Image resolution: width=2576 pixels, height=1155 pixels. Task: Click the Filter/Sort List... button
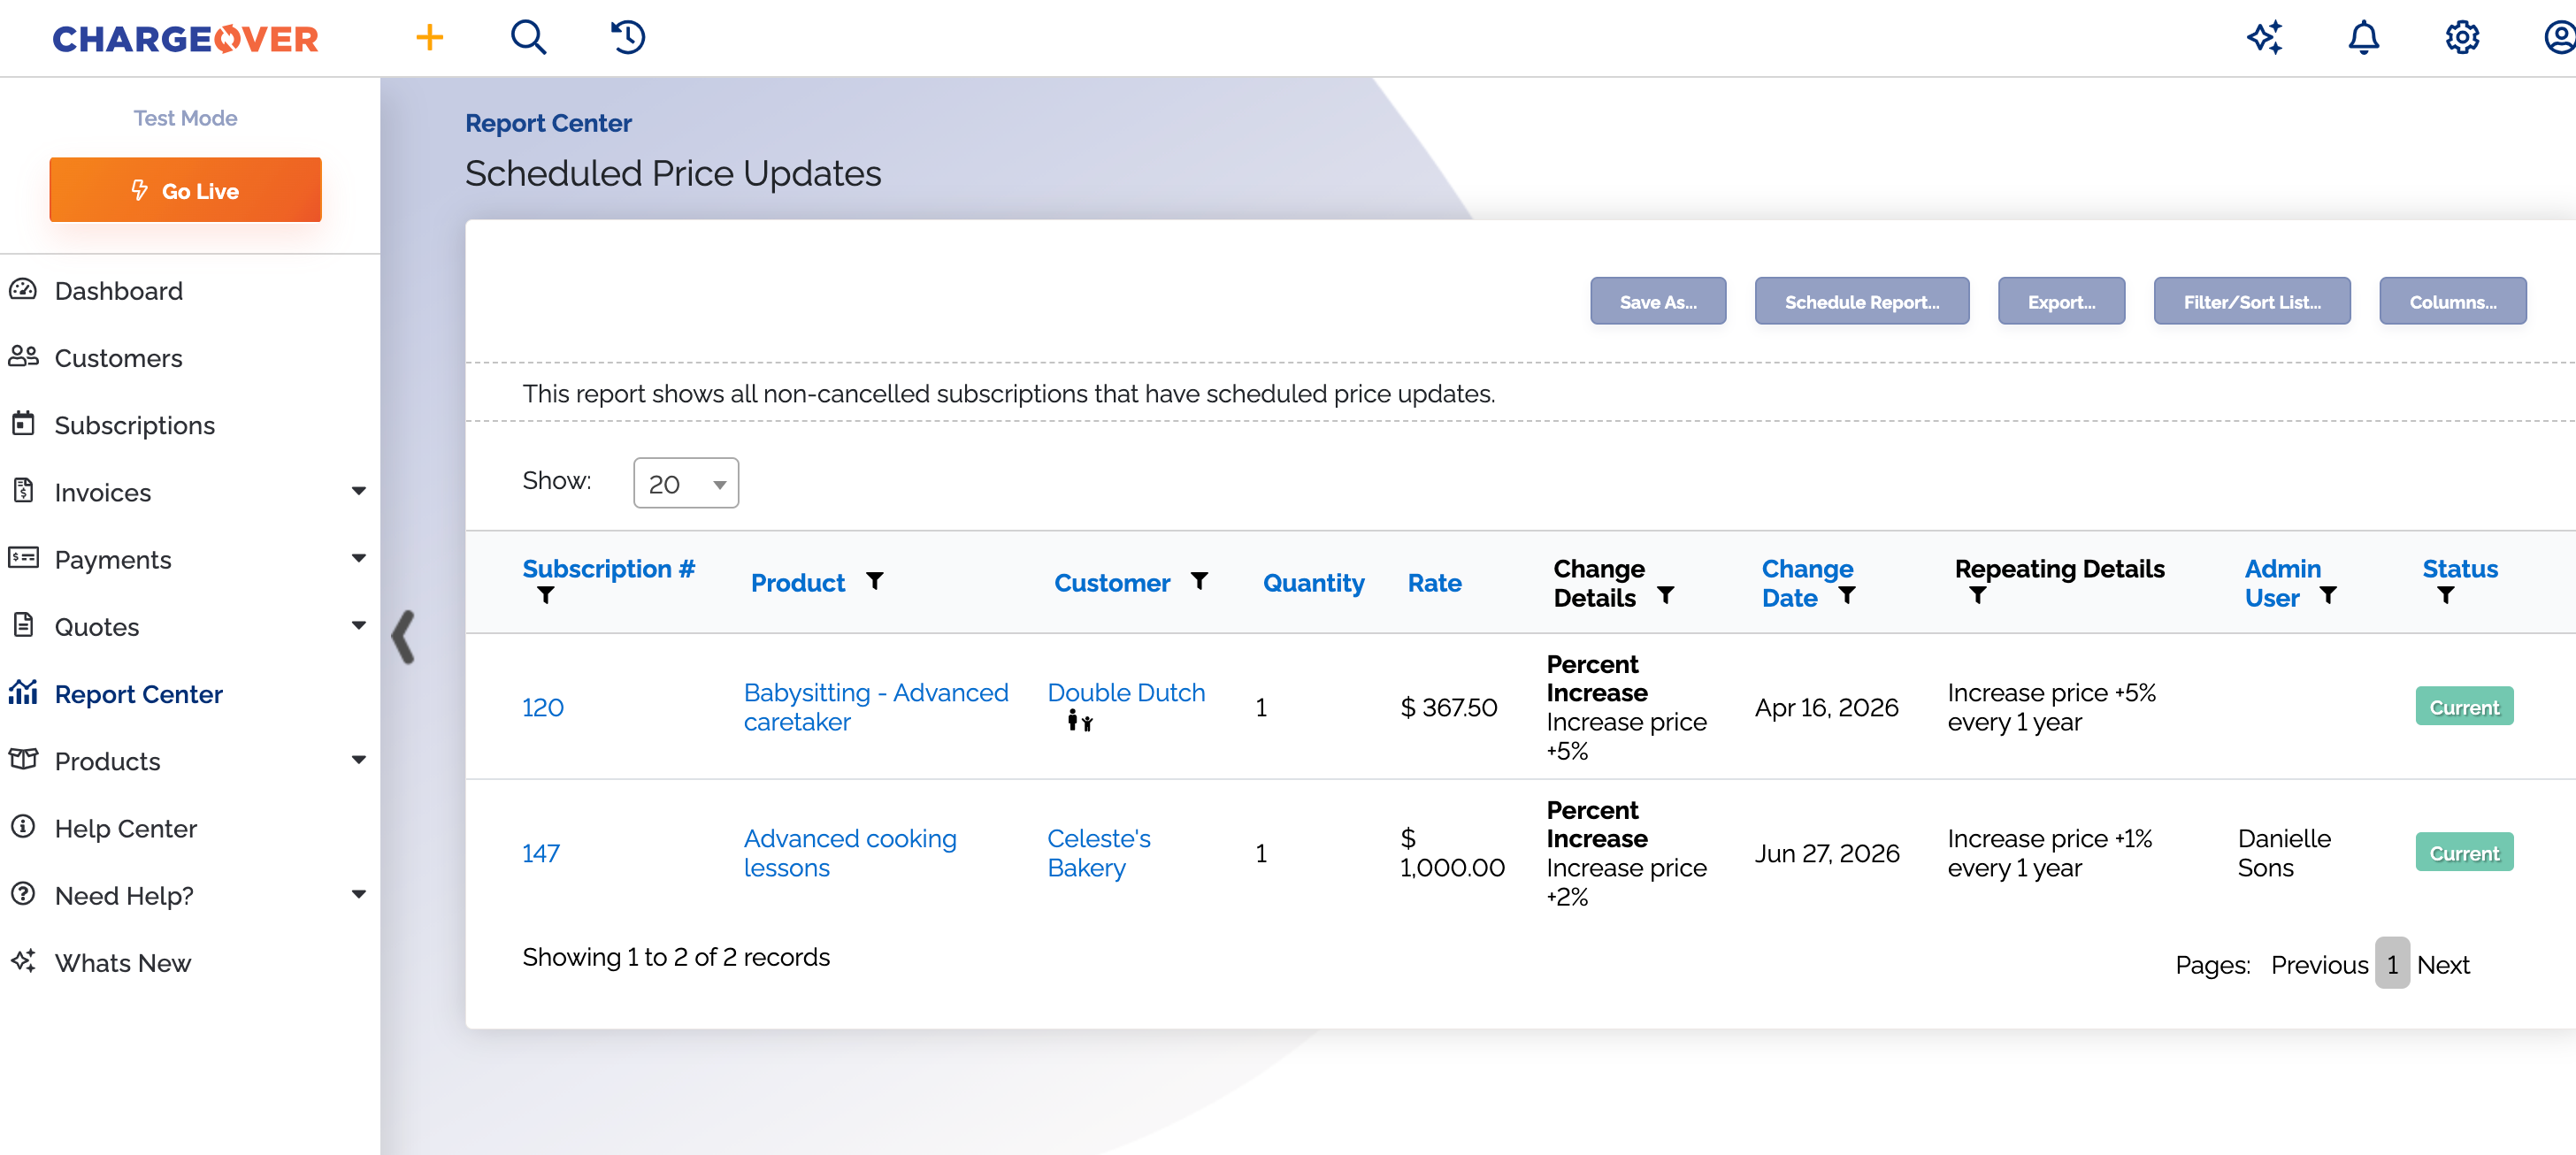tap(2252, 301)
